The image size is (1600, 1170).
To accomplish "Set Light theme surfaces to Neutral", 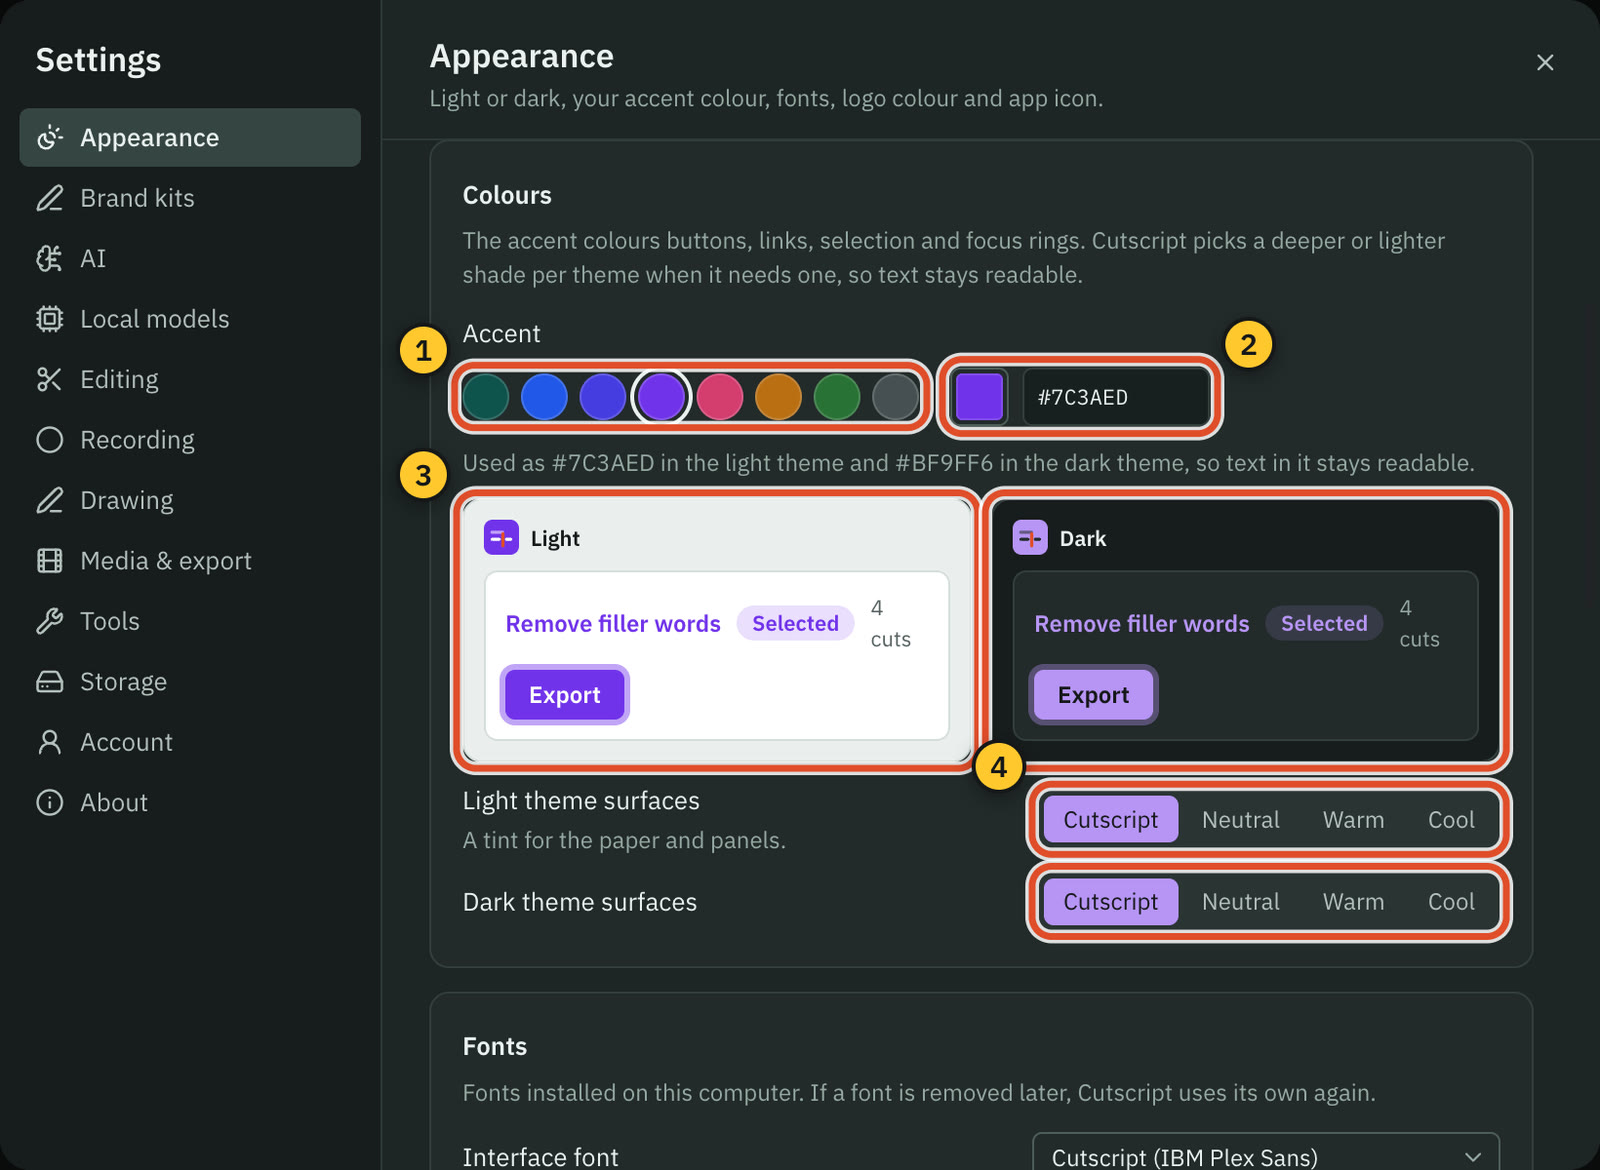I will (x=1241, y=820).
